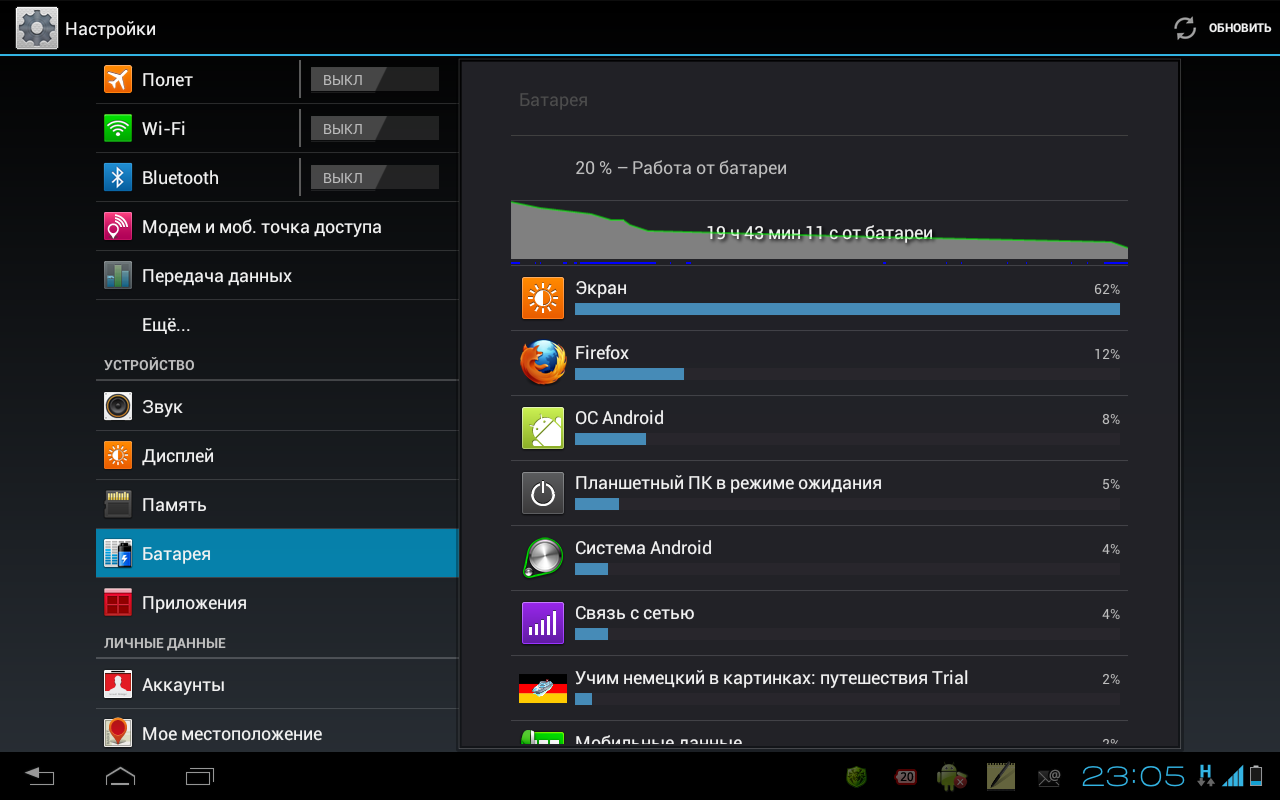Tap the green Wi-Fi icon
The image size is (1280, 800).
(118, 128)
